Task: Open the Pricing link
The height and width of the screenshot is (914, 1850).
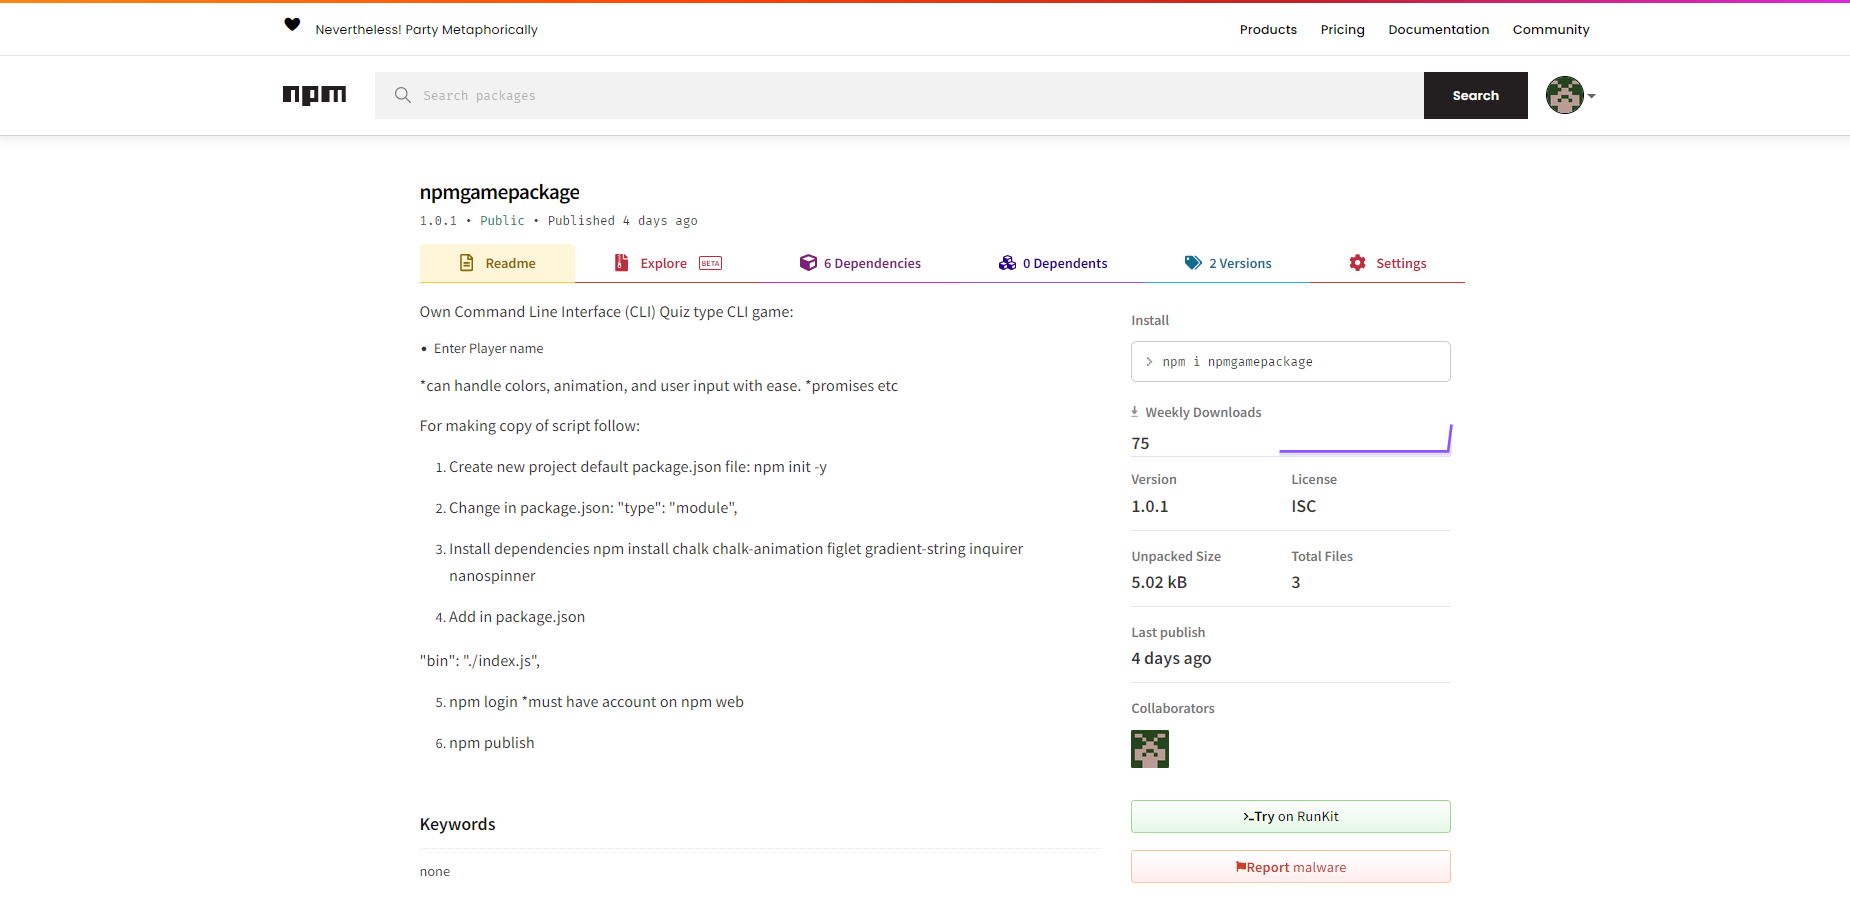Action: coord(1342,30)
